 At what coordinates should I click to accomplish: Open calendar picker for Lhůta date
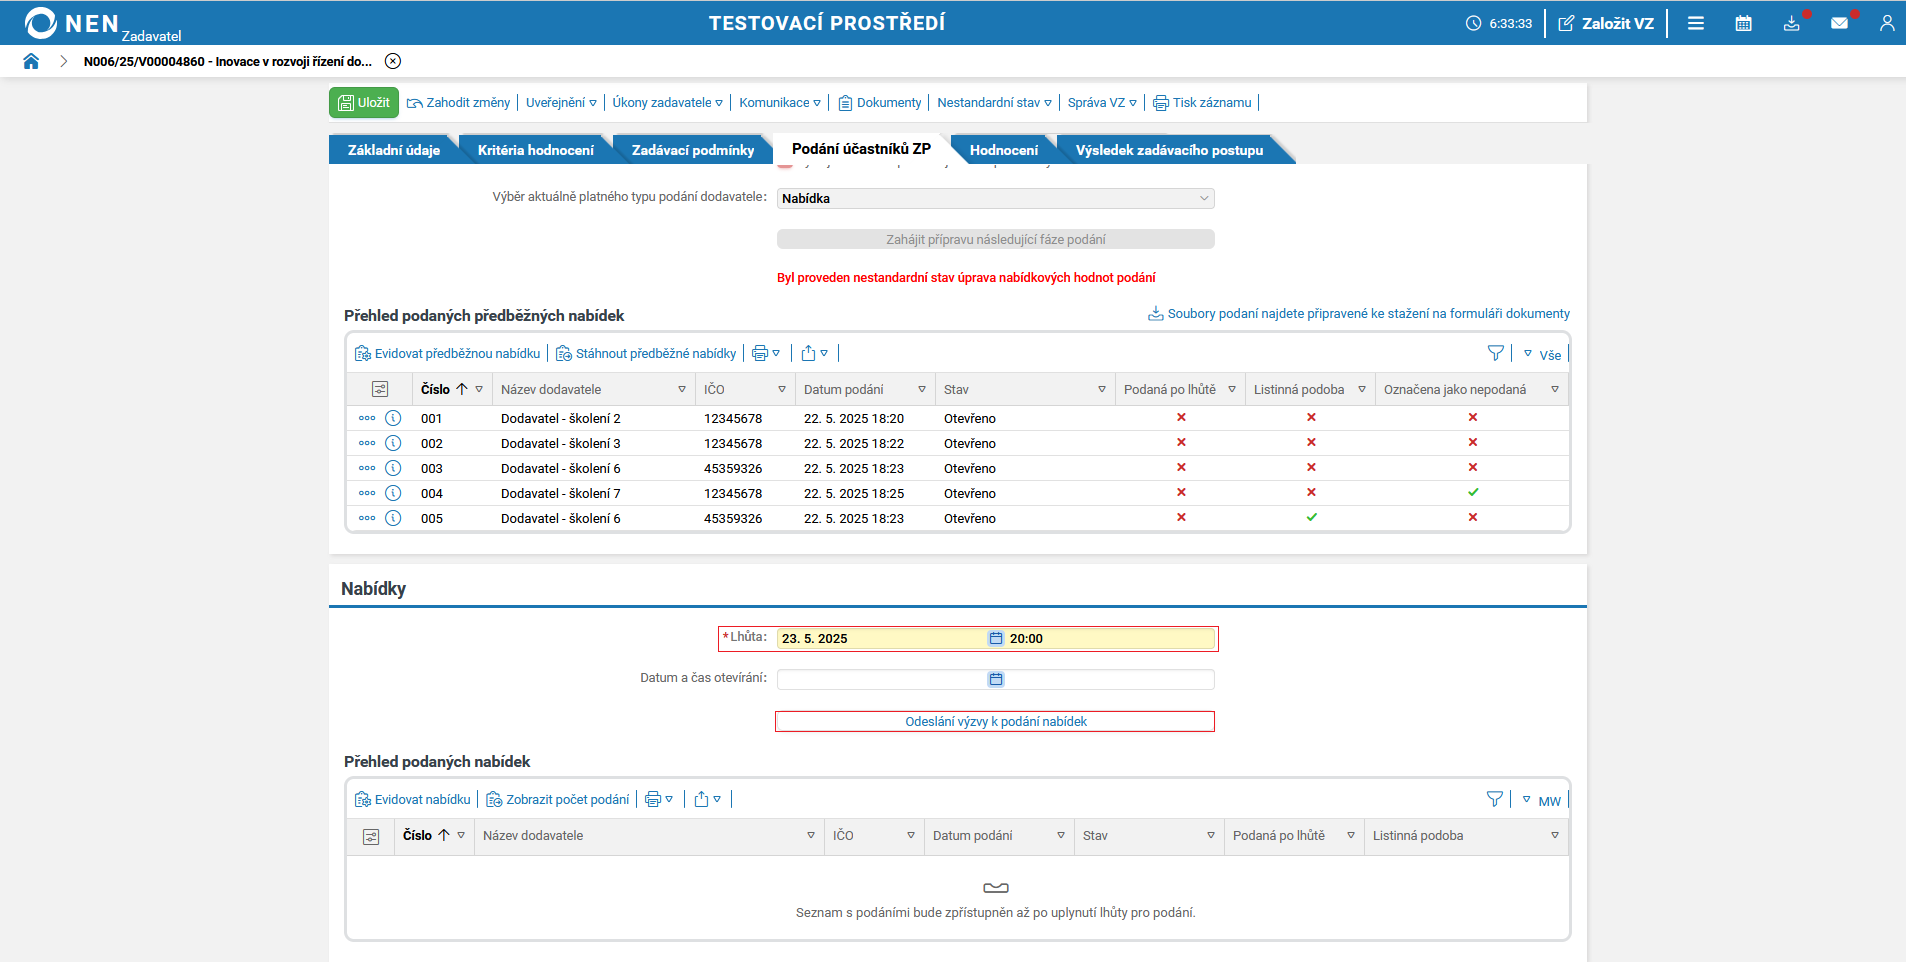[x=996, y=639]
